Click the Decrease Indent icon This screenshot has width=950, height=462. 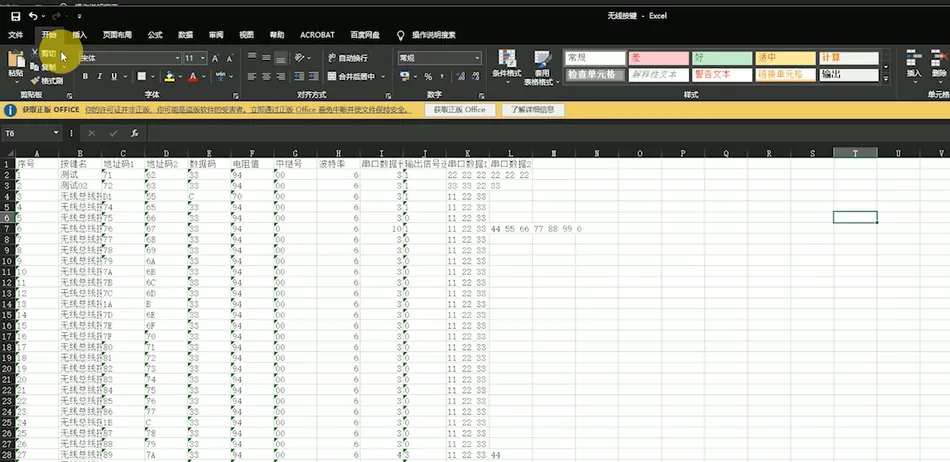(x=299, y=76)
